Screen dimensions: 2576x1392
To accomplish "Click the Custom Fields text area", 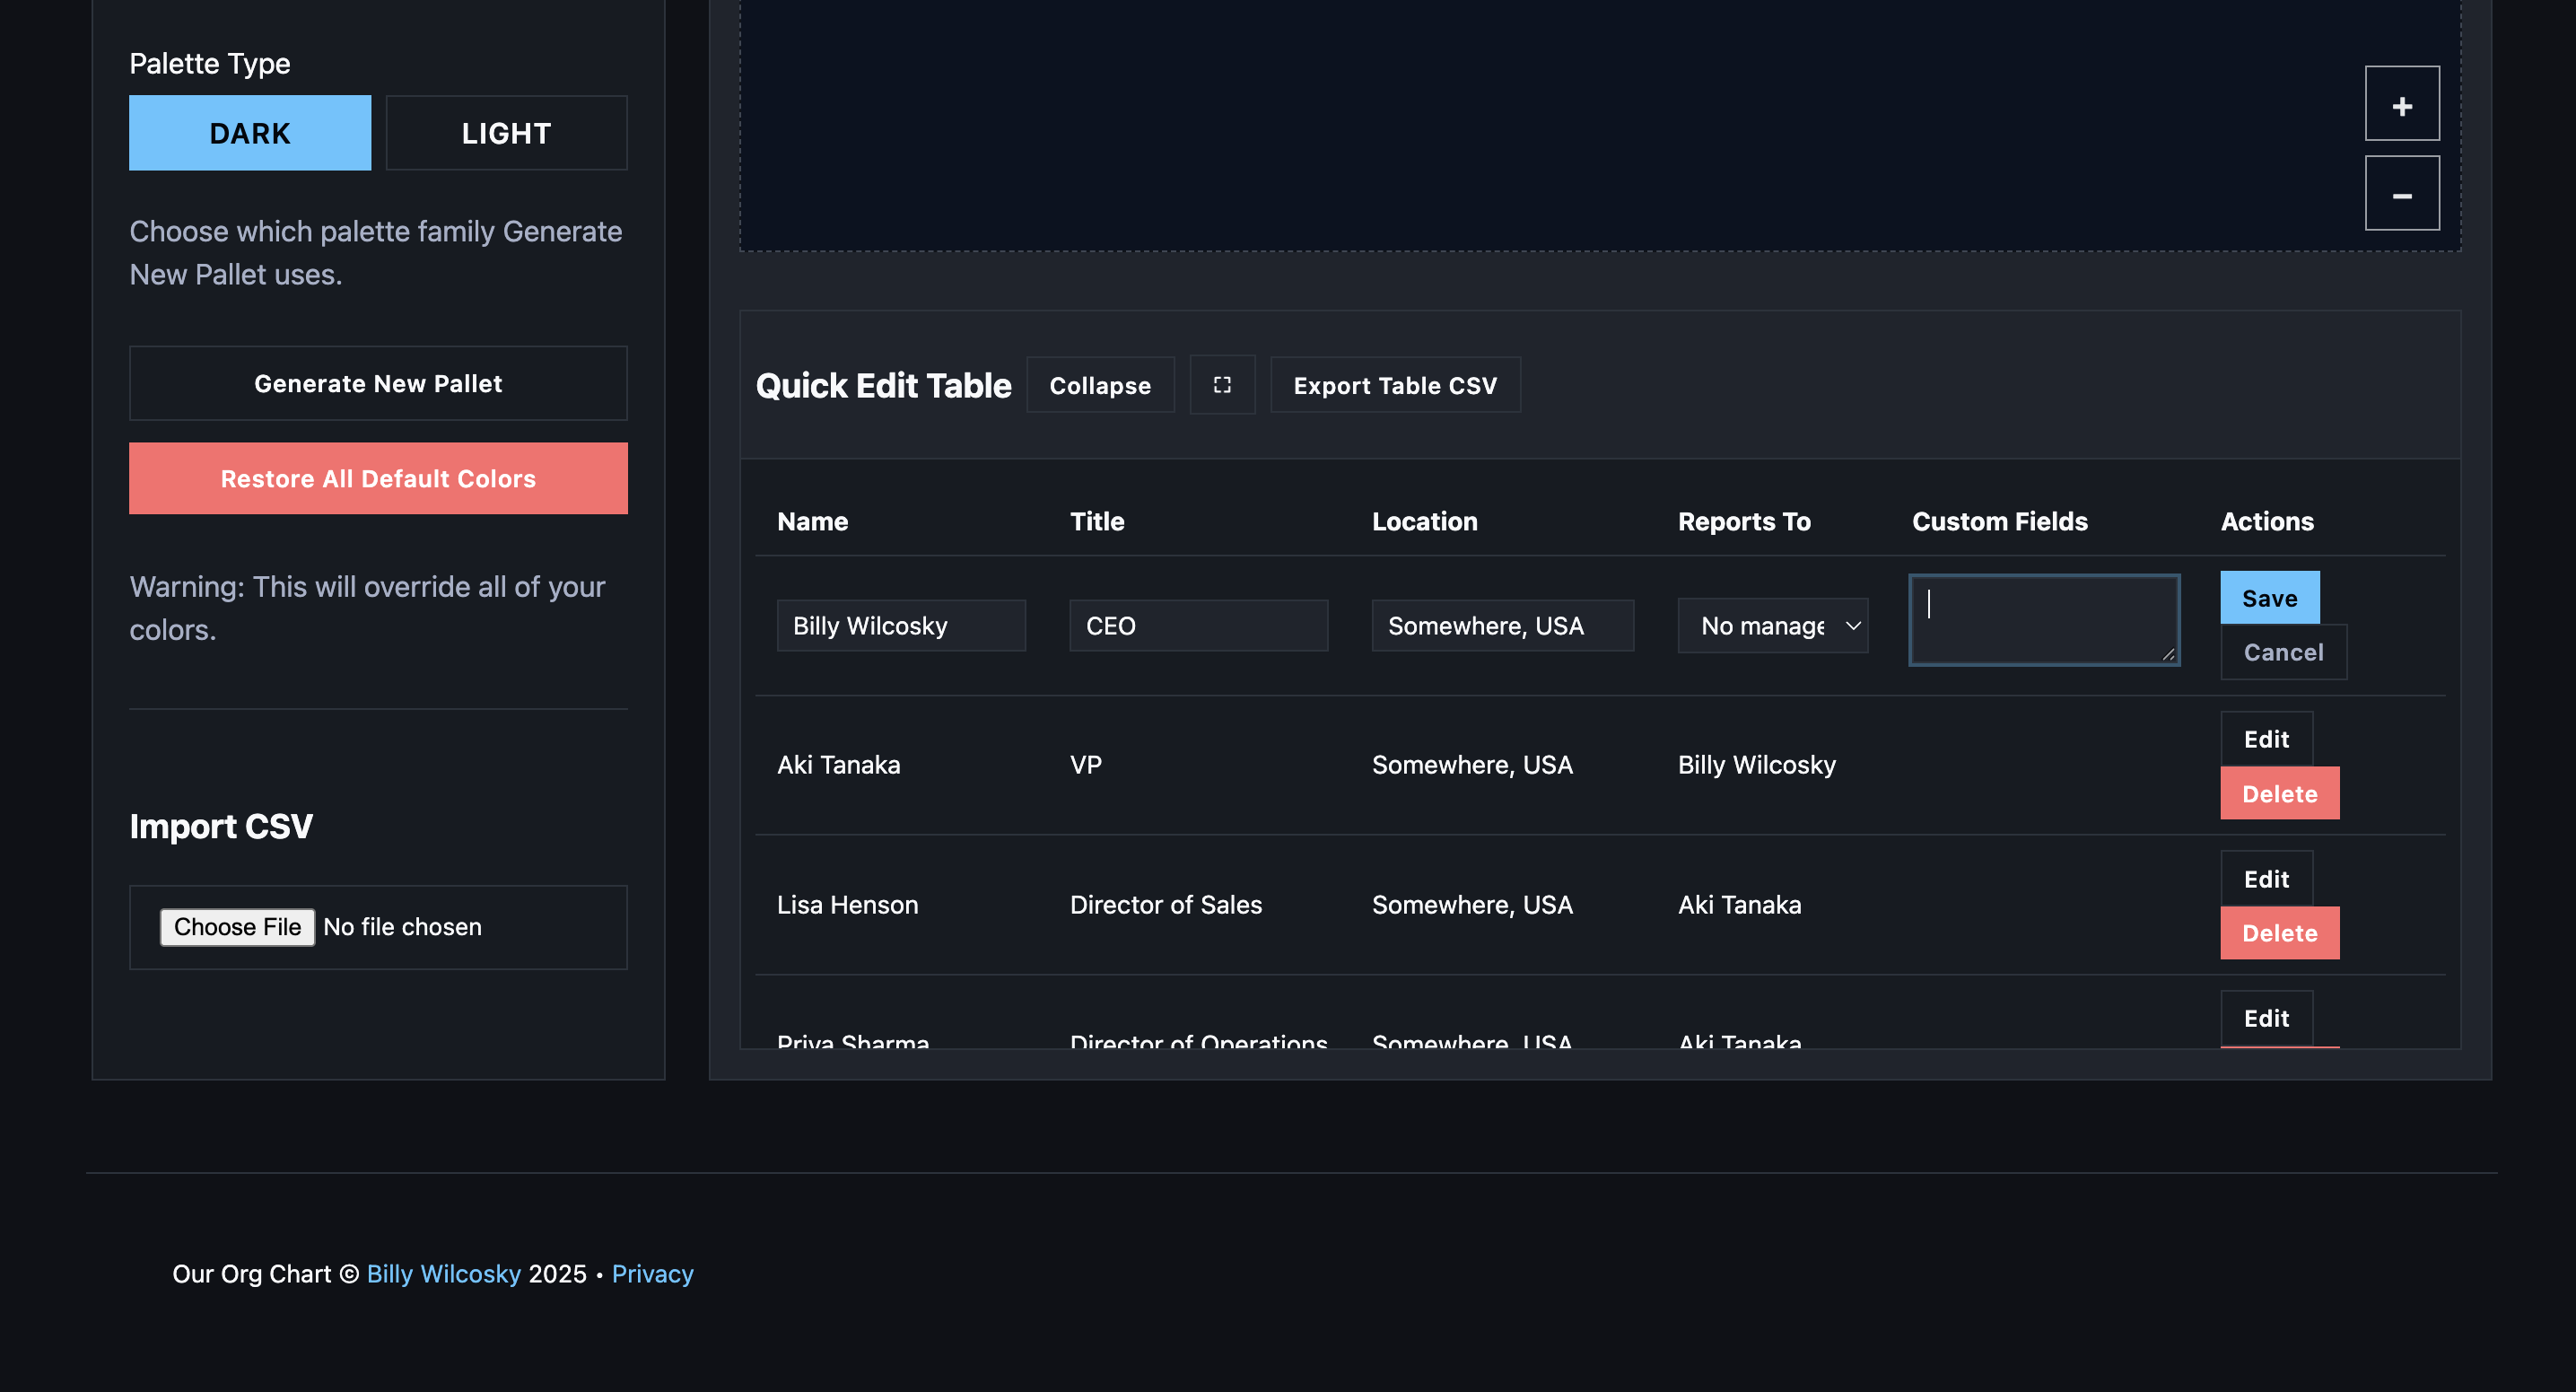I will click(x=2044, y=620).
